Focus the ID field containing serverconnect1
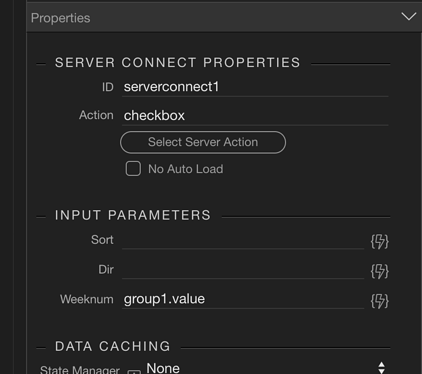The width and height of the screenshot is (422, 374). [x=255, y=87]
